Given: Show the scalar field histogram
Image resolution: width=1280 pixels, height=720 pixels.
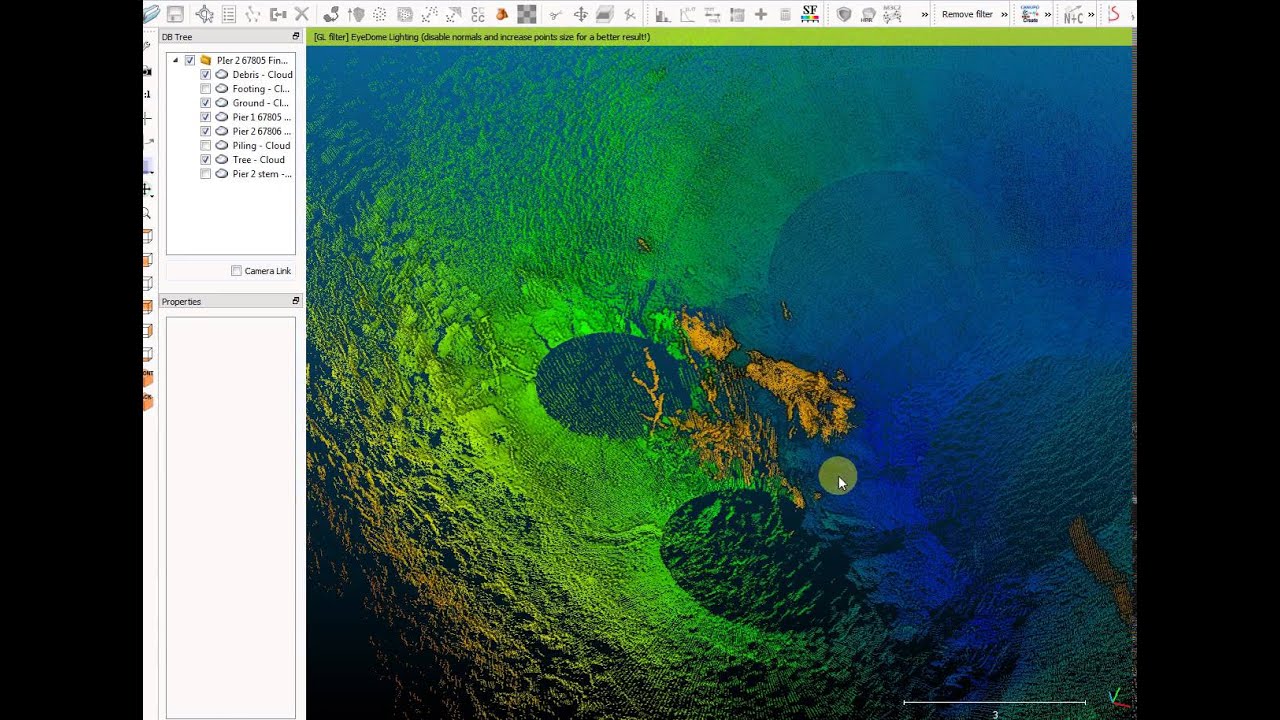Looking at the screenshot, I should pos(663,14).
